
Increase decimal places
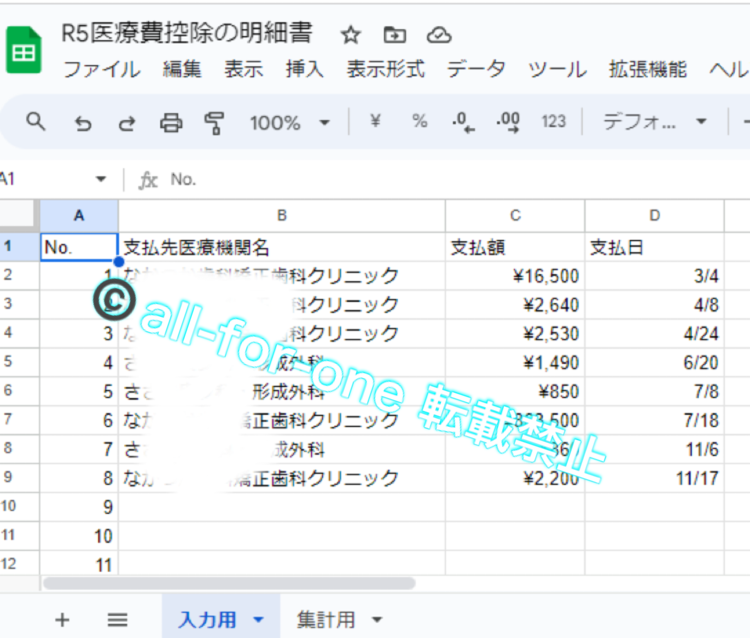[x=508, y=122]
